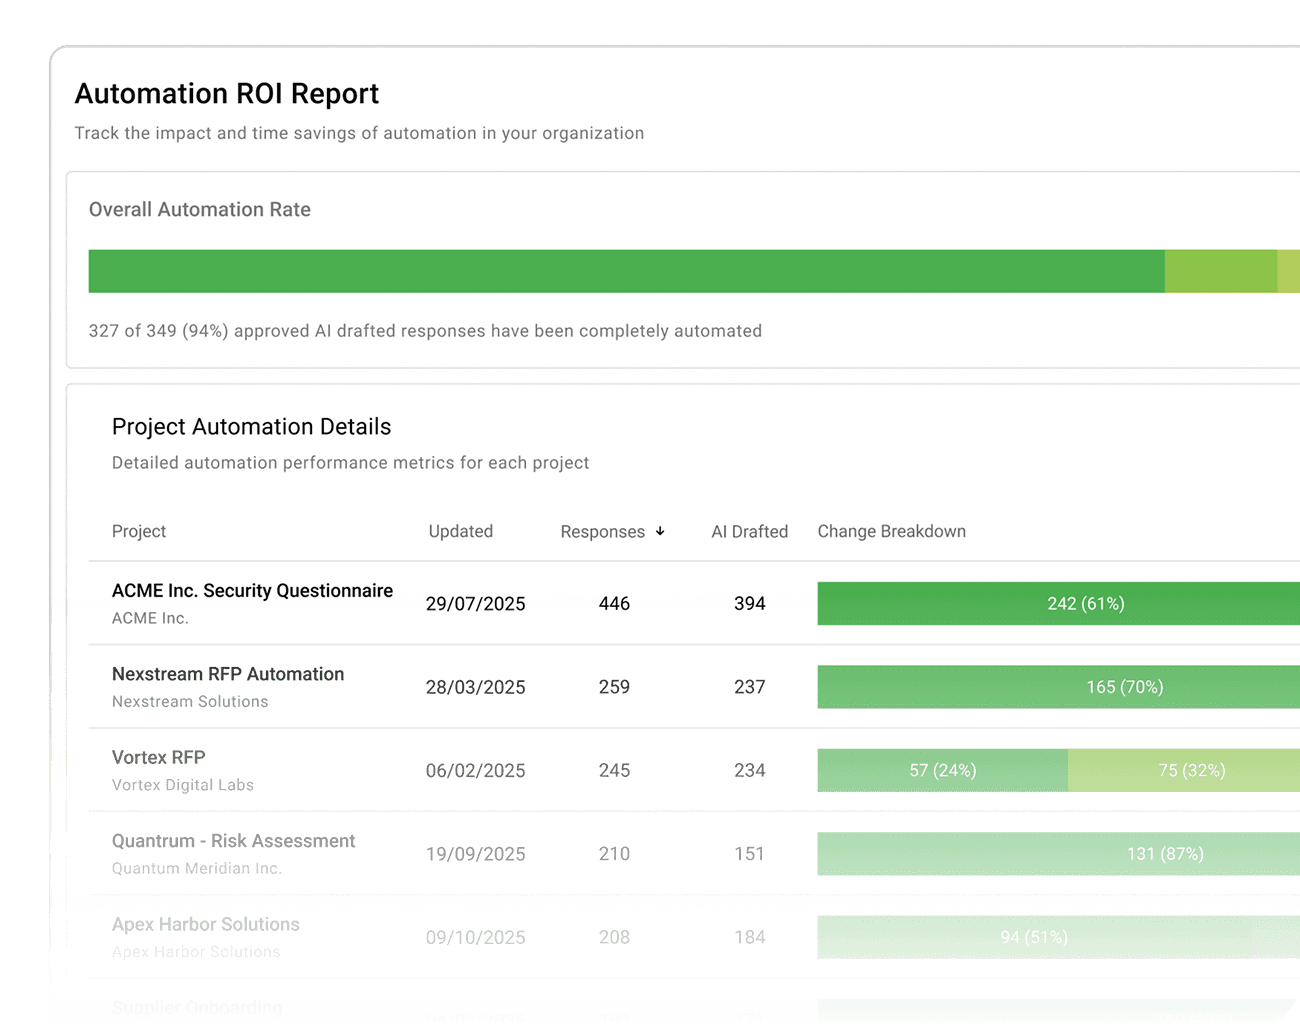This screenshot has width=1300, height=1028.
Task: Click AI drafted value 234
Action: [x=750, y=771]
